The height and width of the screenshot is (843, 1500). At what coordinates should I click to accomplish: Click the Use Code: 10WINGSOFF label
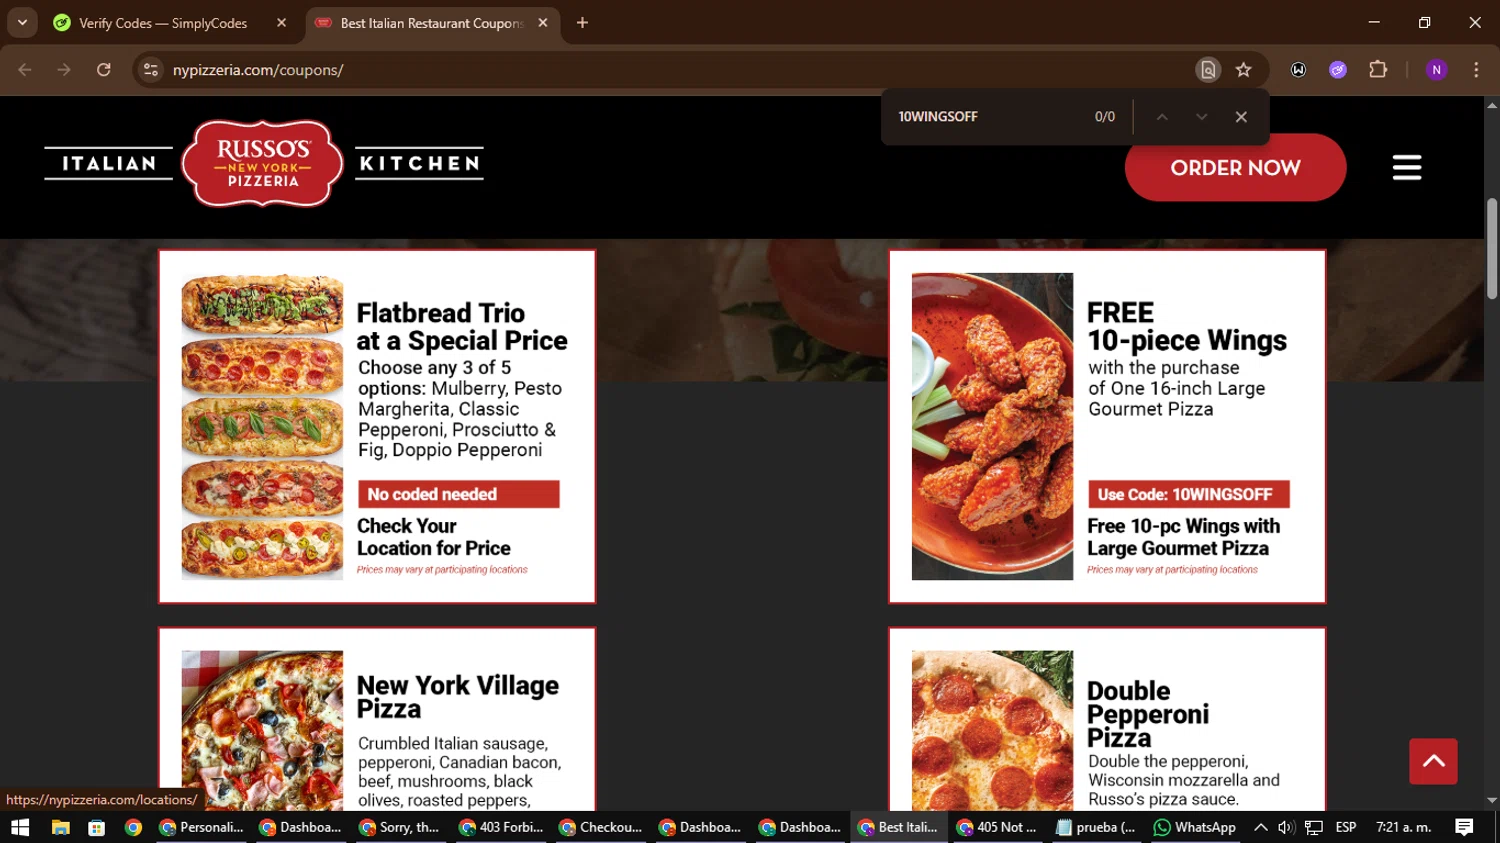[1188, 494]
